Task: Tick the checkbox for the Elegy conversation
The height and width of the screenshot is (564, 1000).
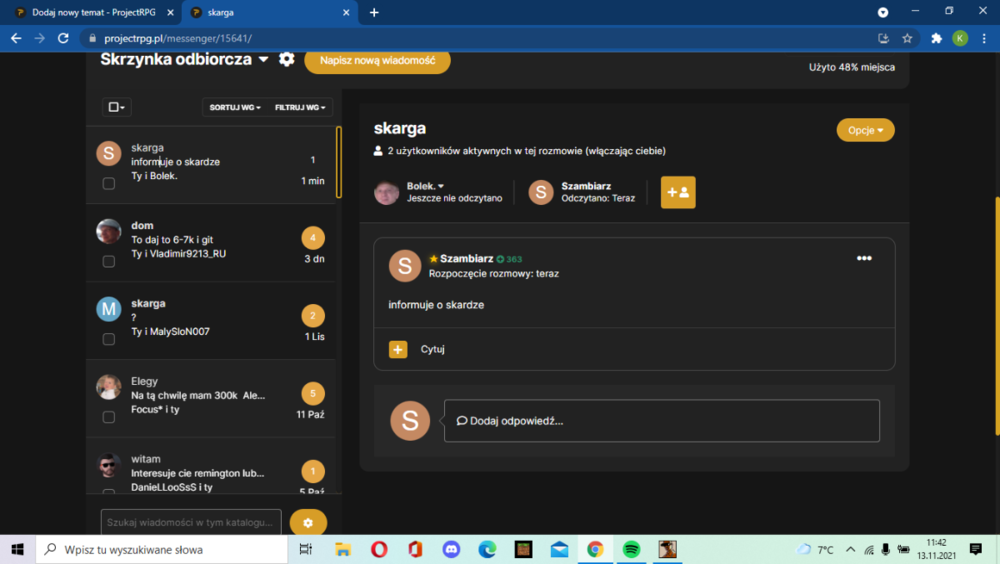Action: [109, 417]
